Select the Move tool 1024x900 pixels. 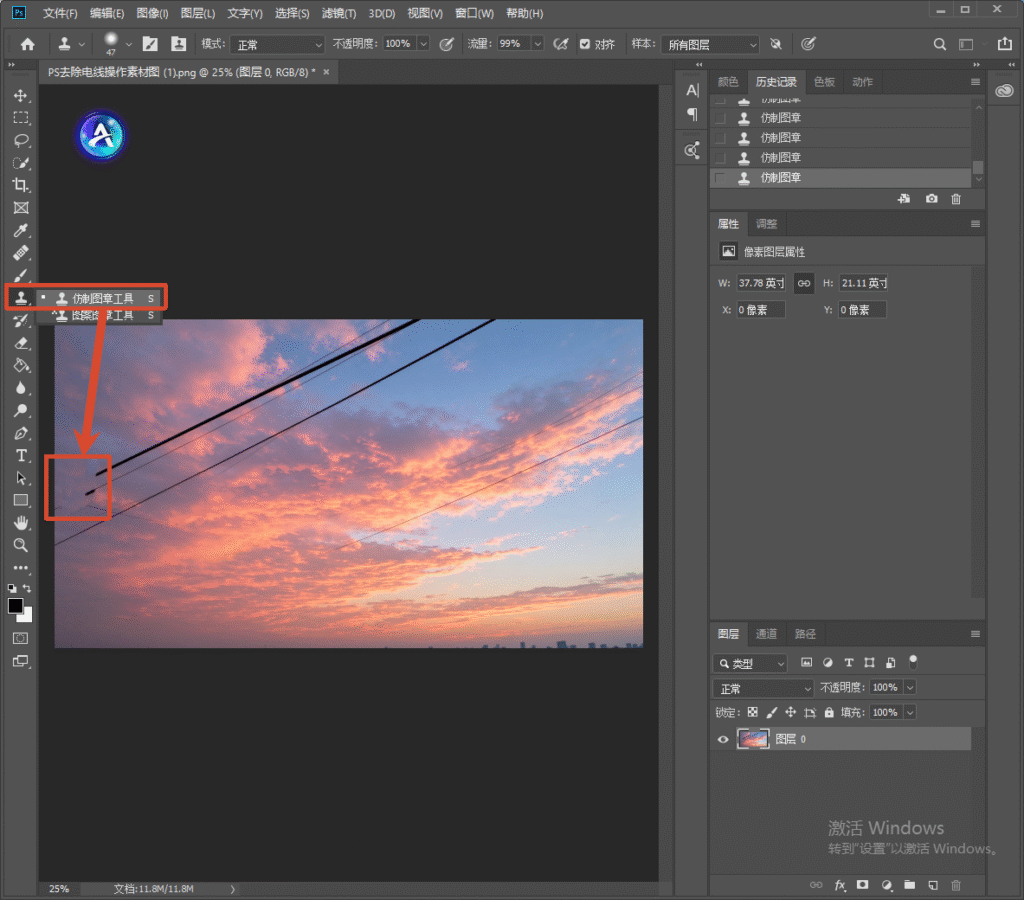click(x=21, y=95)
